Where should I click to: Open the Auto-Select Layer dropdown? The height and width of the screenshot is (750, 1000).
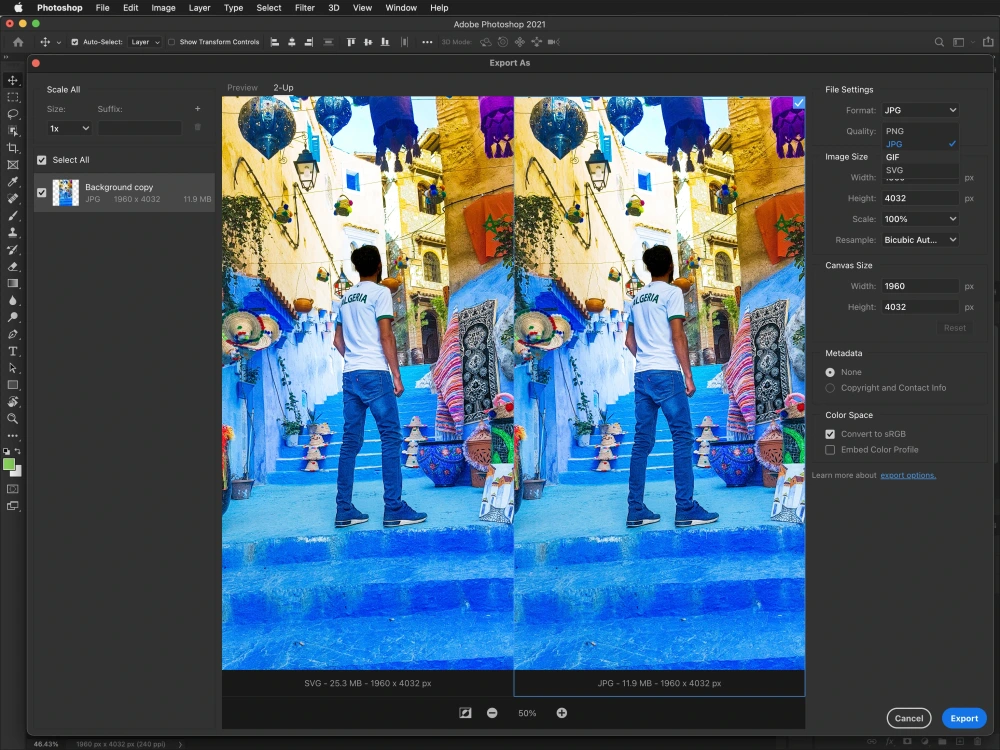coord(145,42)
